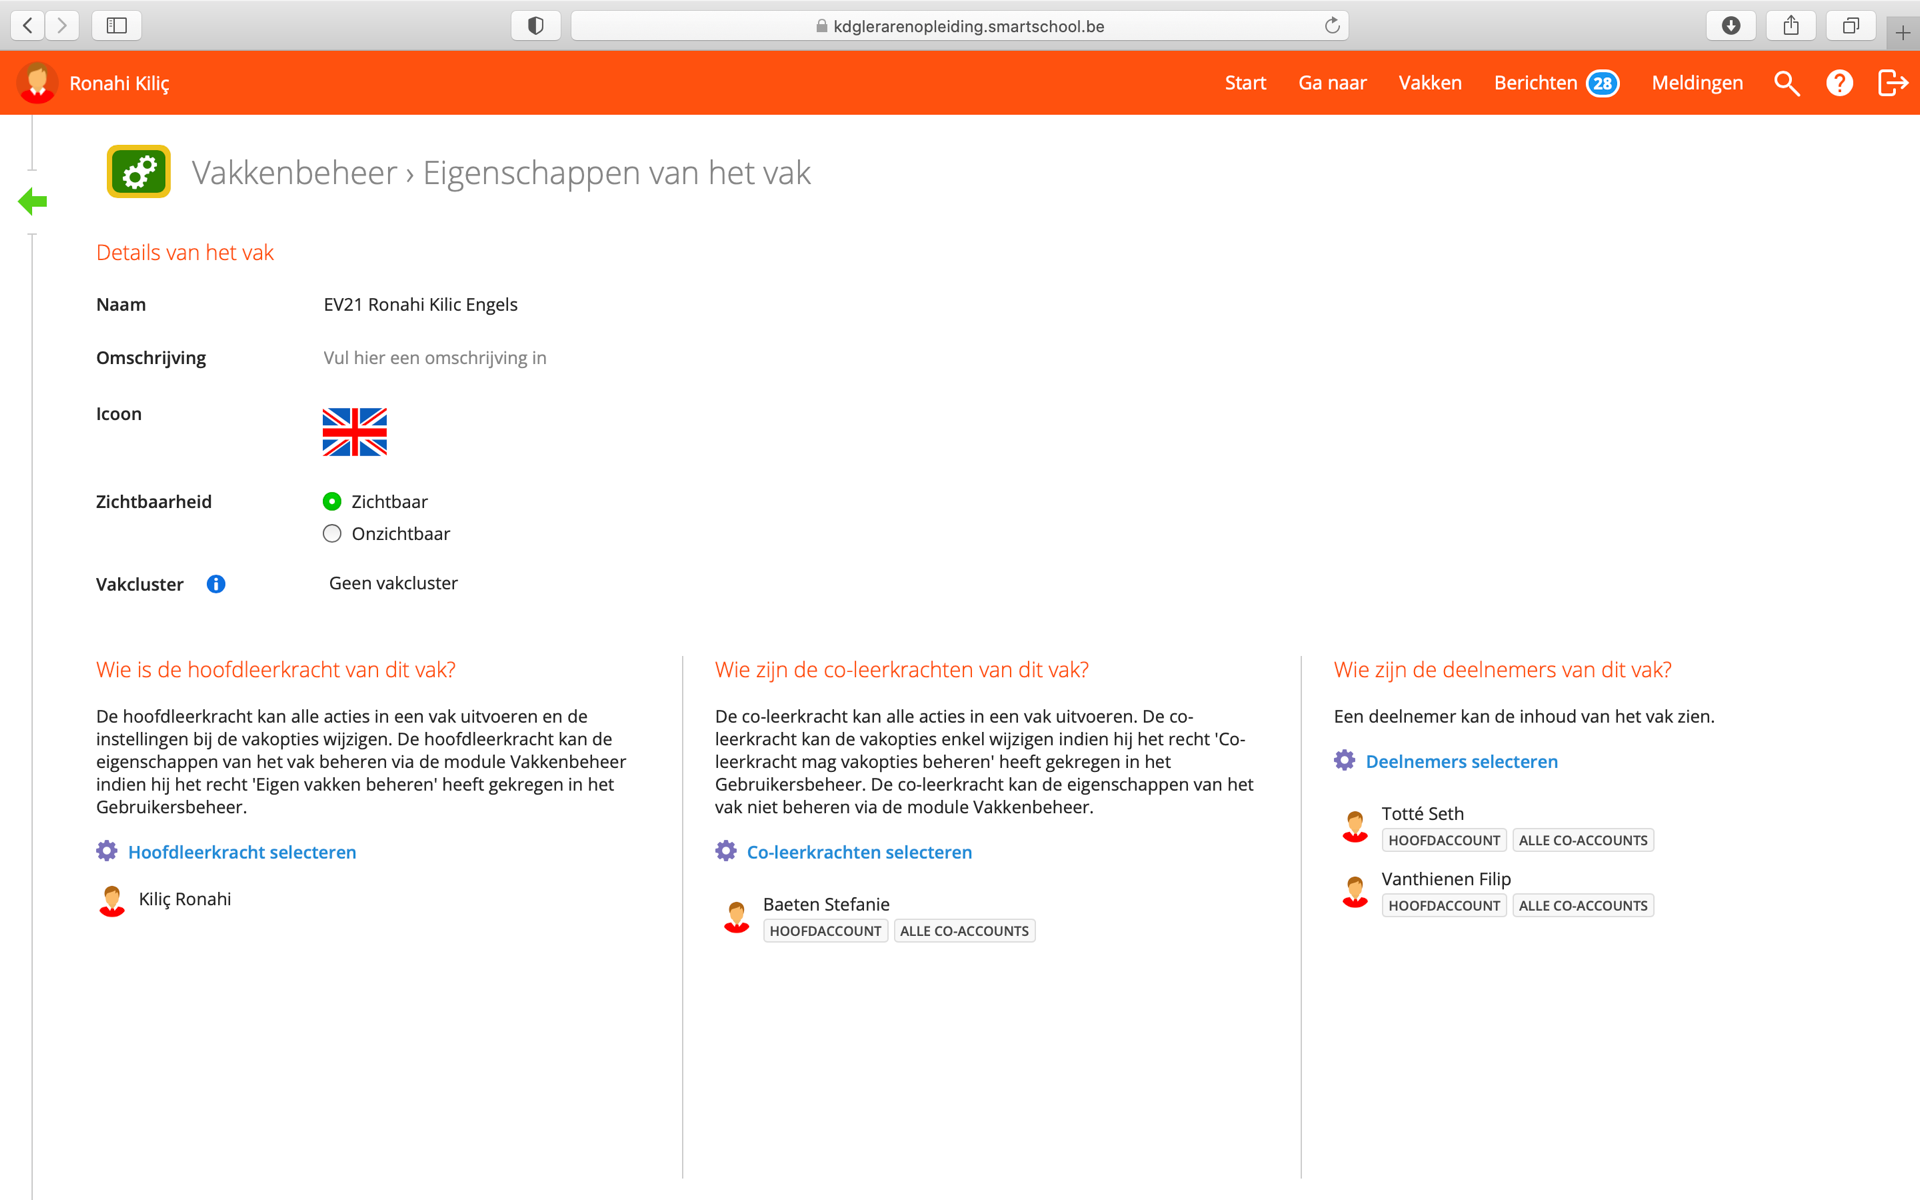
Task: Click the Ronahi Kiliç username in header
Action: pos(119,83)
